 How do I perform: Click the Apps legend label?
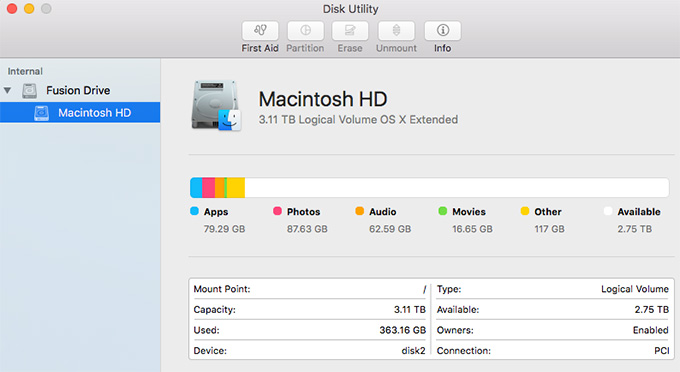[x=216, y=212]
